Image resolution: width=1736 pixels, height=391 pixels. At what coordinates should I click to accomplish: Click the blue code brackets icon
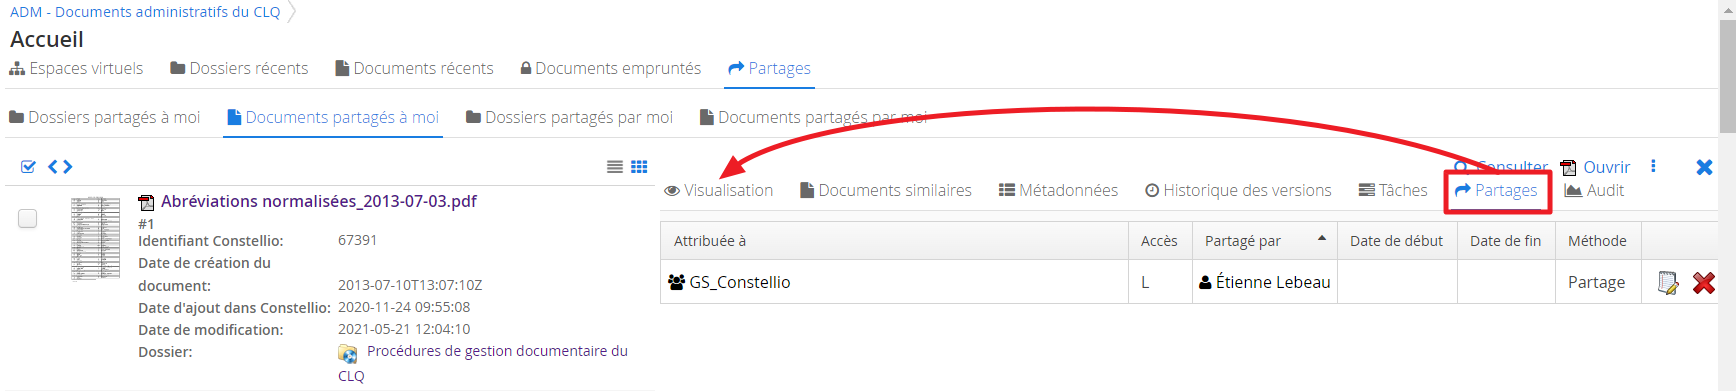coord(60,167)
